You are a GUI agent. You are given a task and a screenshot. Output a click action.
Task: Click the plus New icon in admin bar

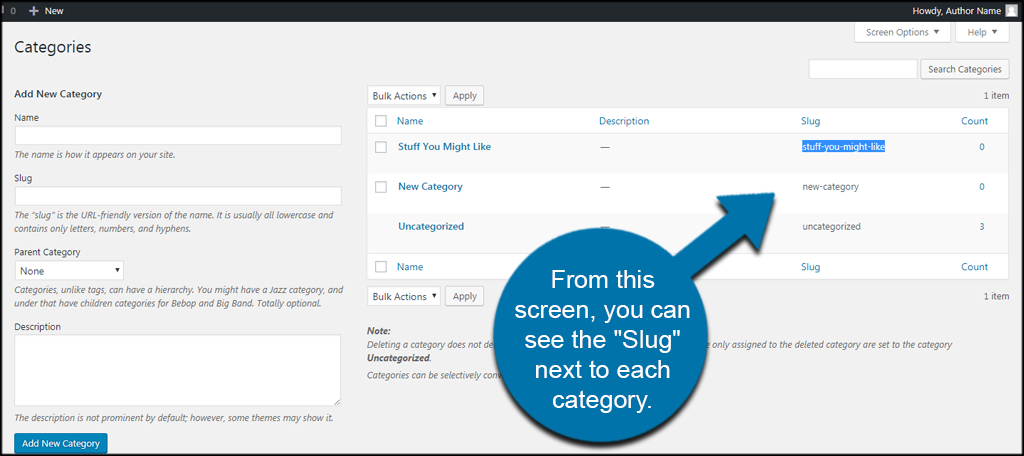(x=35, y=9)
